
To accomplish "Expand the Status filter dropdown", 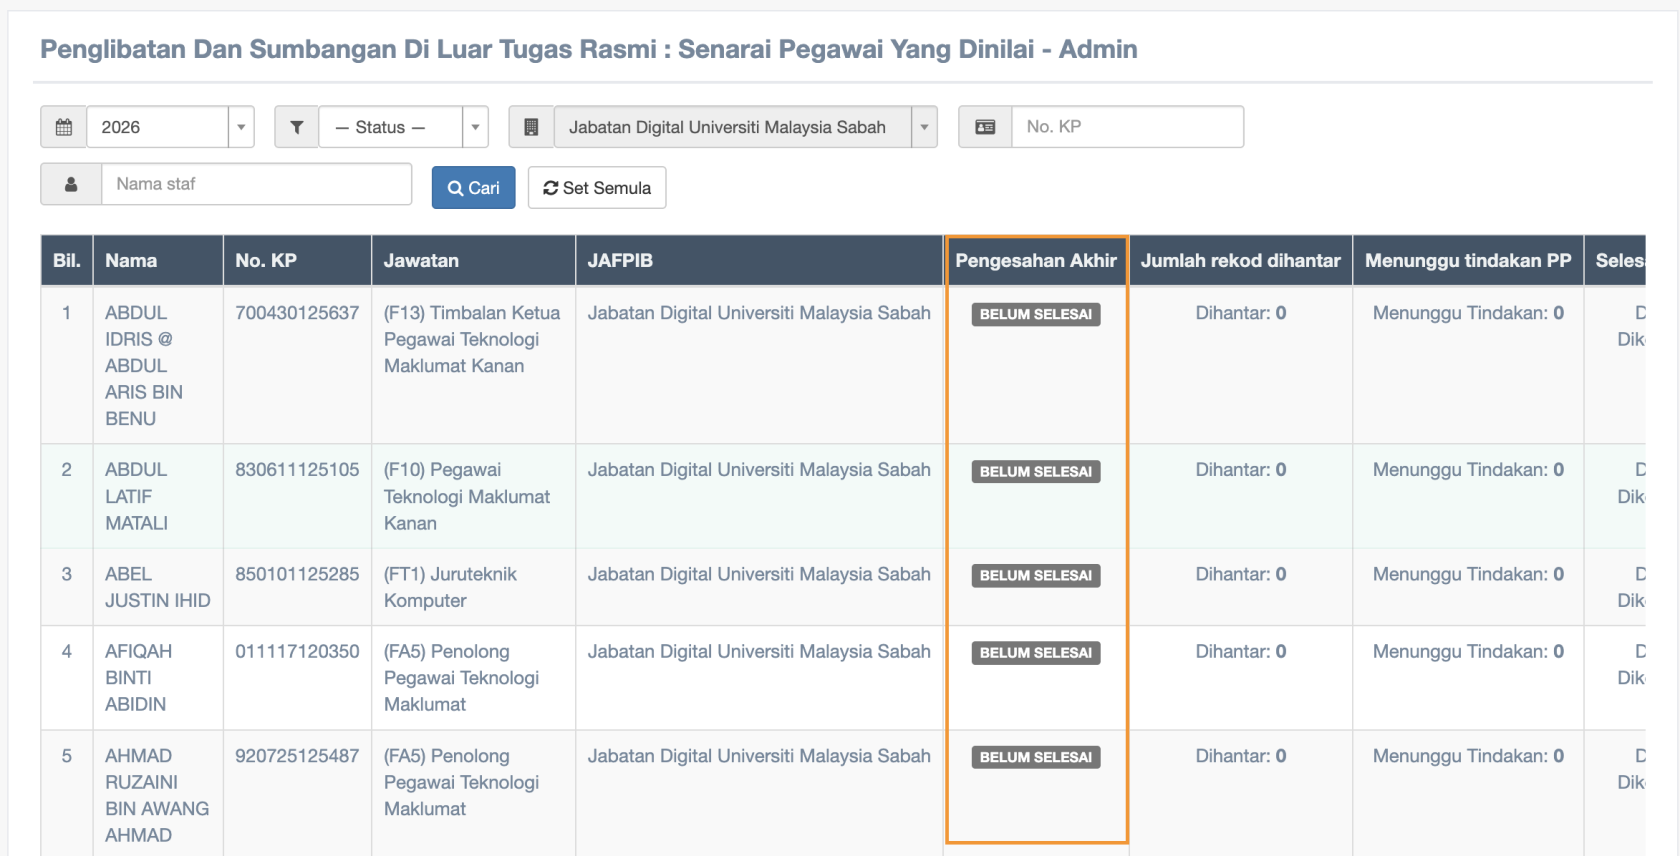I will coord(403,127).
